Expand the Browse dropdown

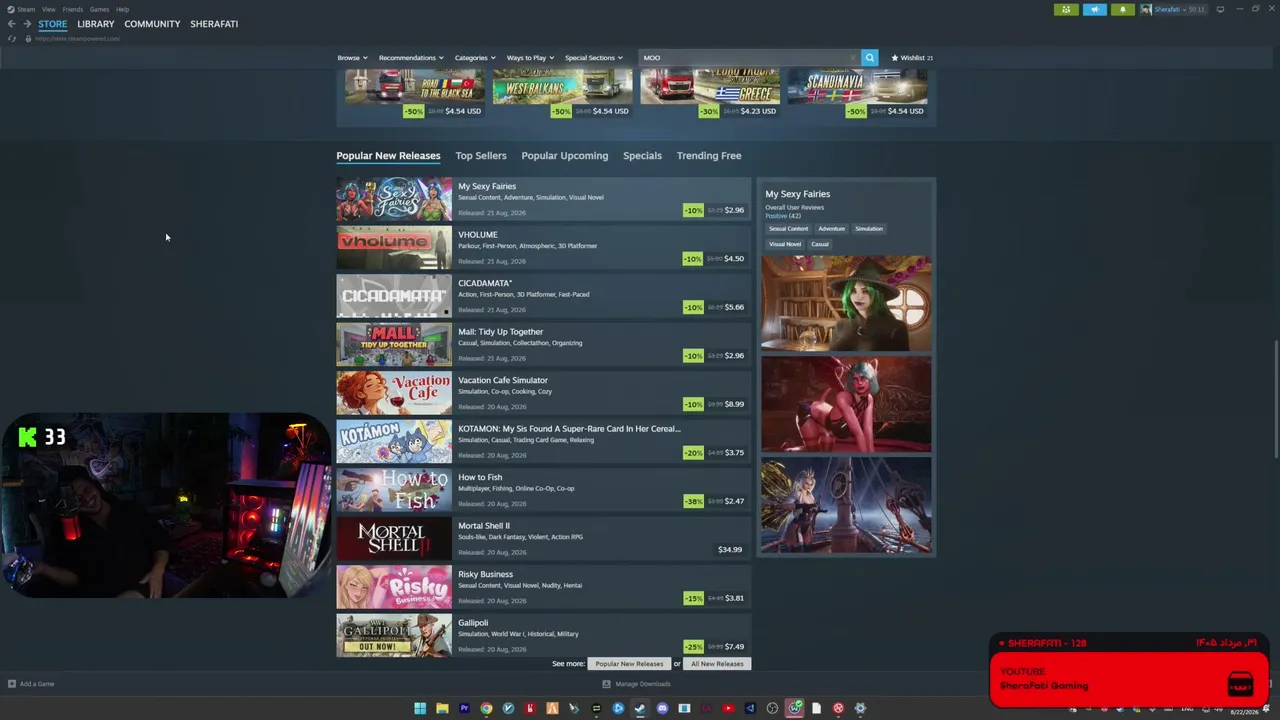[352, 58]
